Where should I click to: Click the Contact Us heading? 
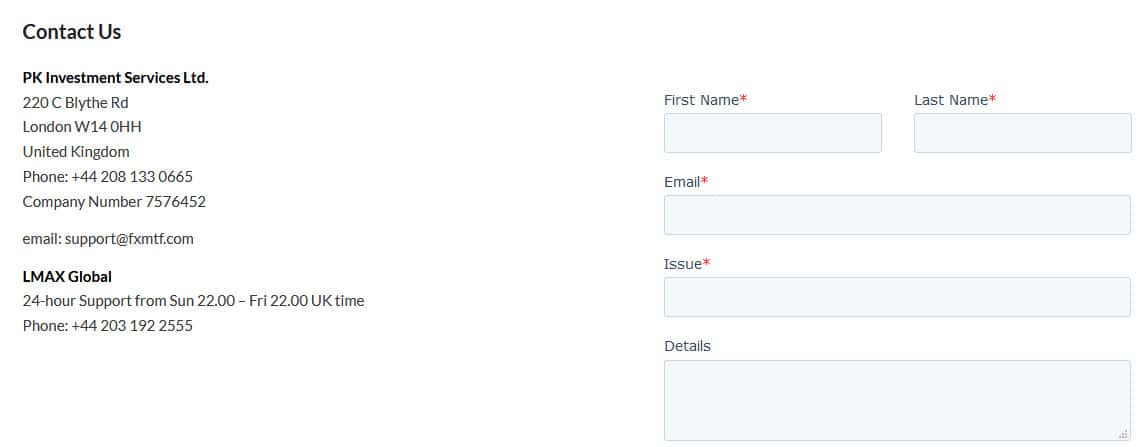pos(72,32)
